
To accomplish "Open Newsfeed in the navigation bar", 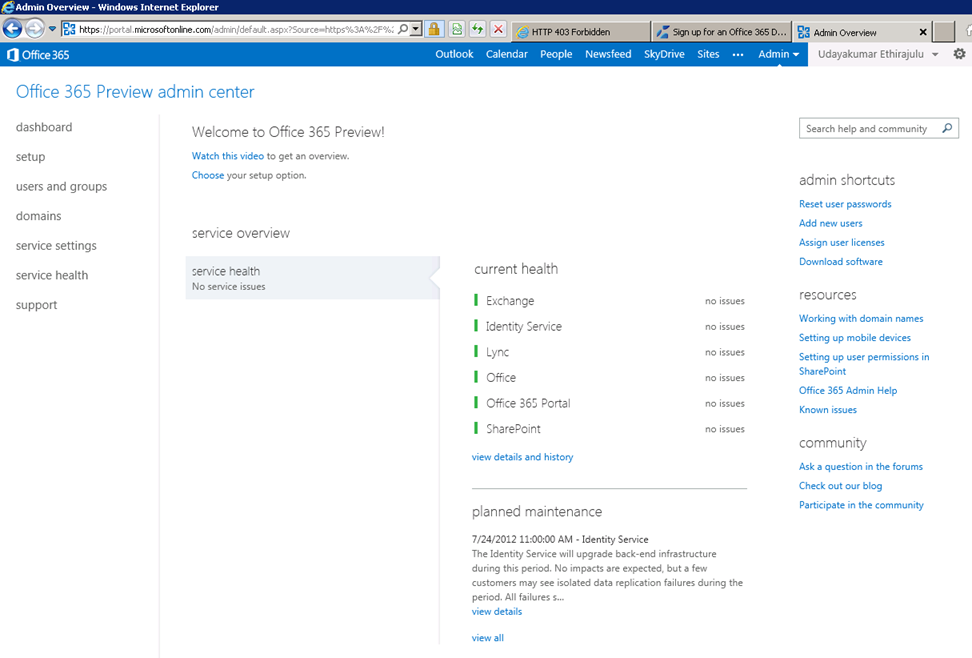I will (x=608, y=54).
